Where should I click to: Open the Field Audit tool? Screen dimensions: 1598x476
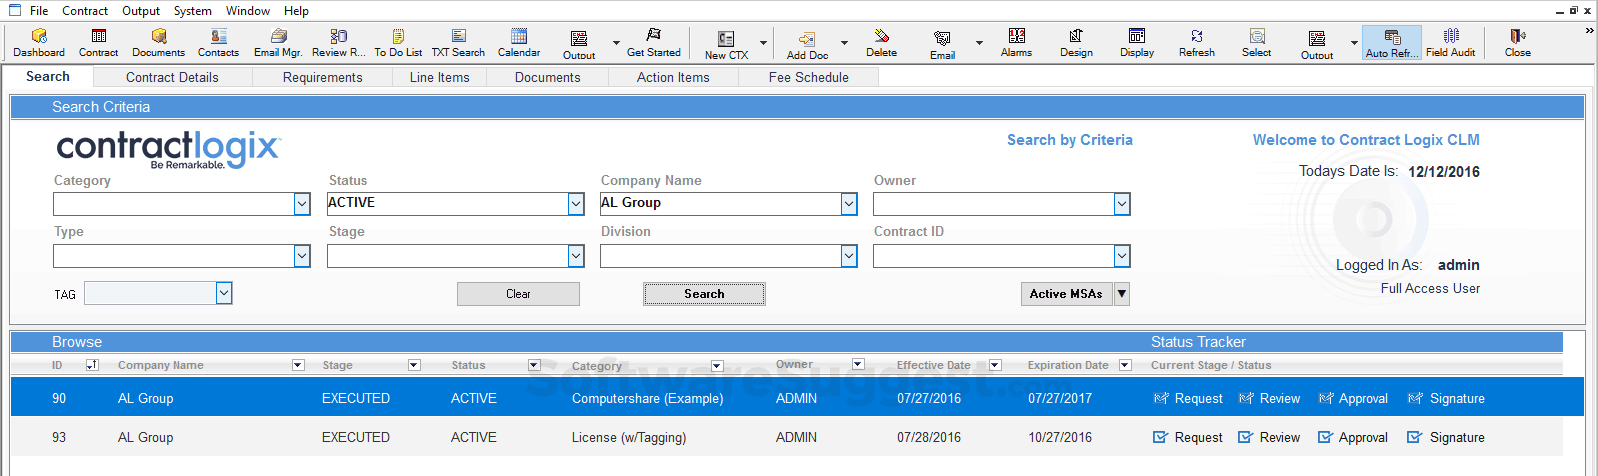pos(1450,42)
